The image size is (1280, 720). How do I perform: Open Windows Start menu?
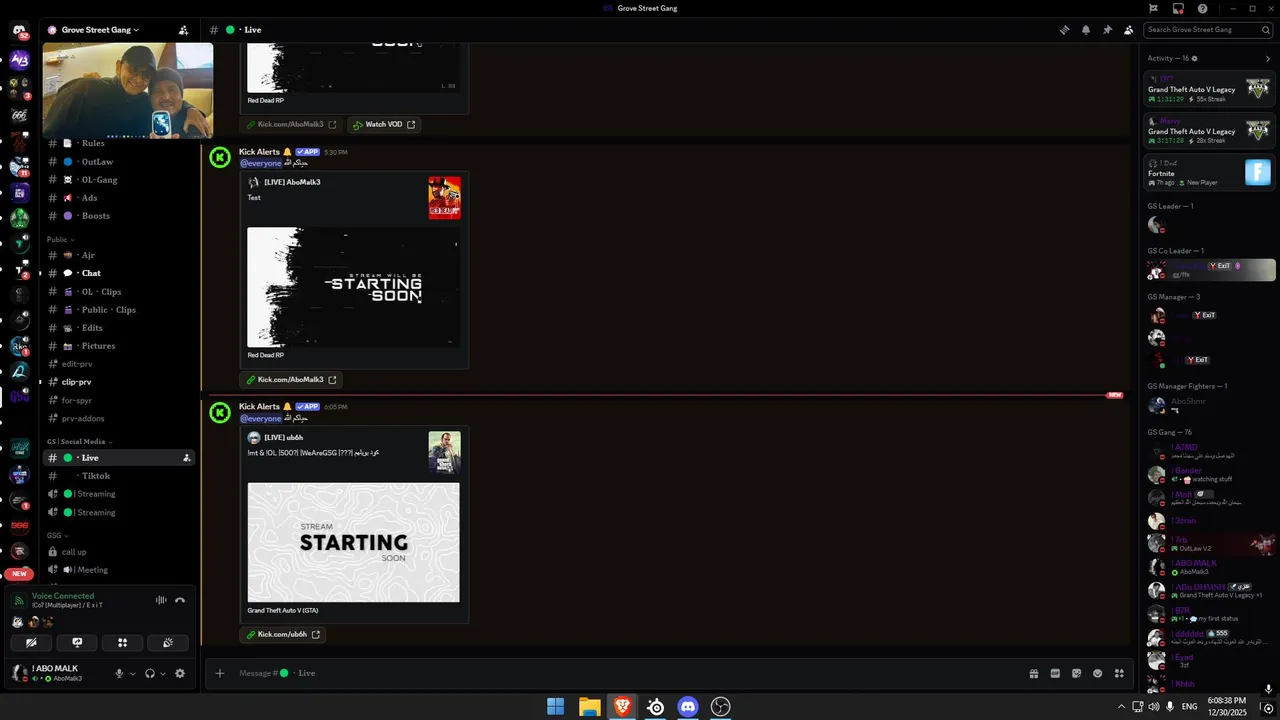pos(555,707)
